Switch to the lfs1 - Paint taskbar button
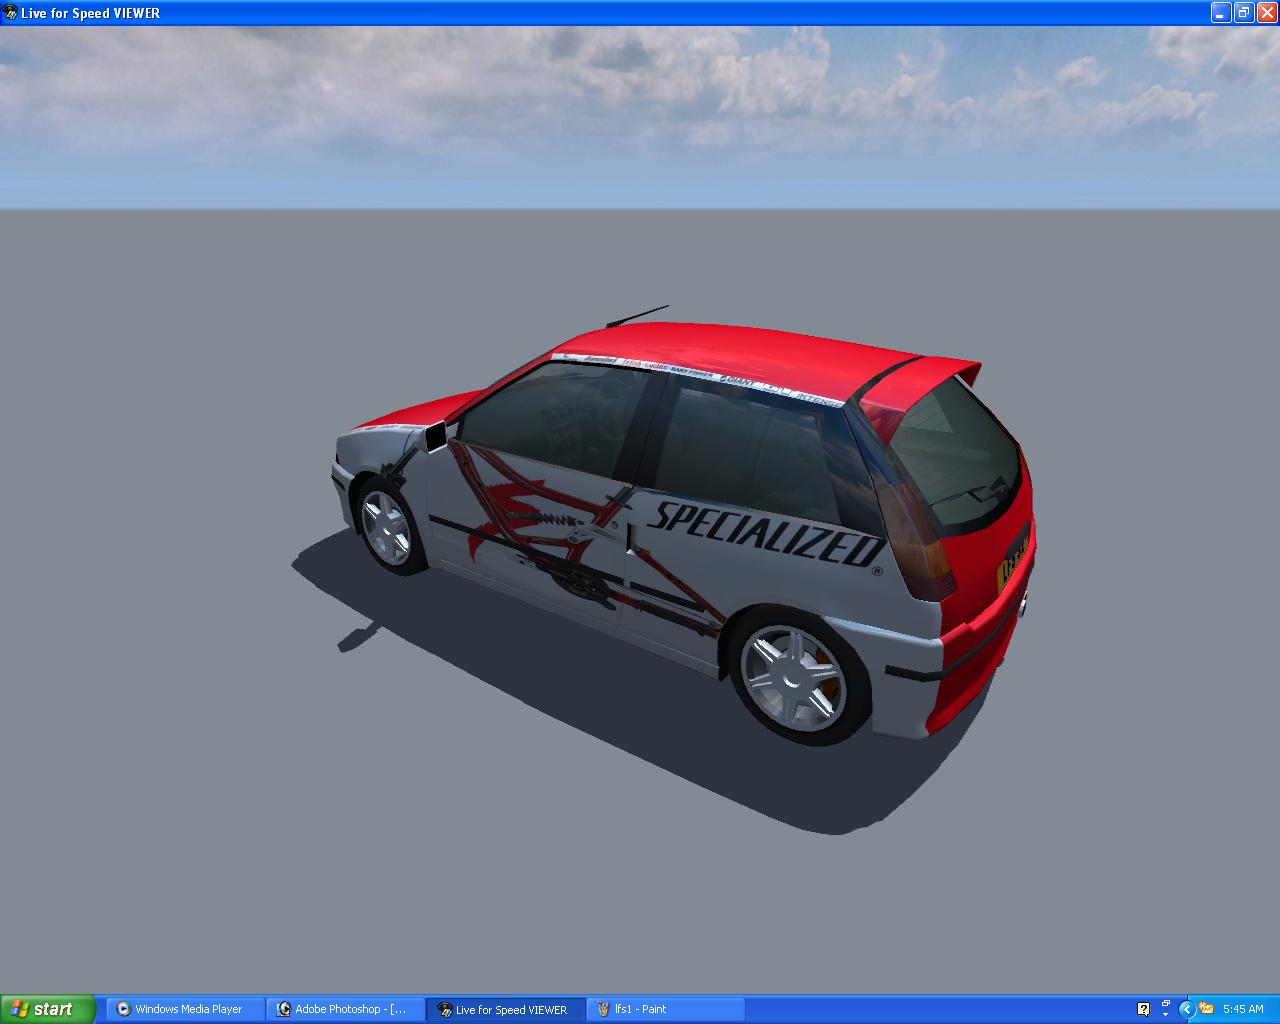This screenshot has height=1024, width=1280. pyautogui.click(x=666, y=1009)
